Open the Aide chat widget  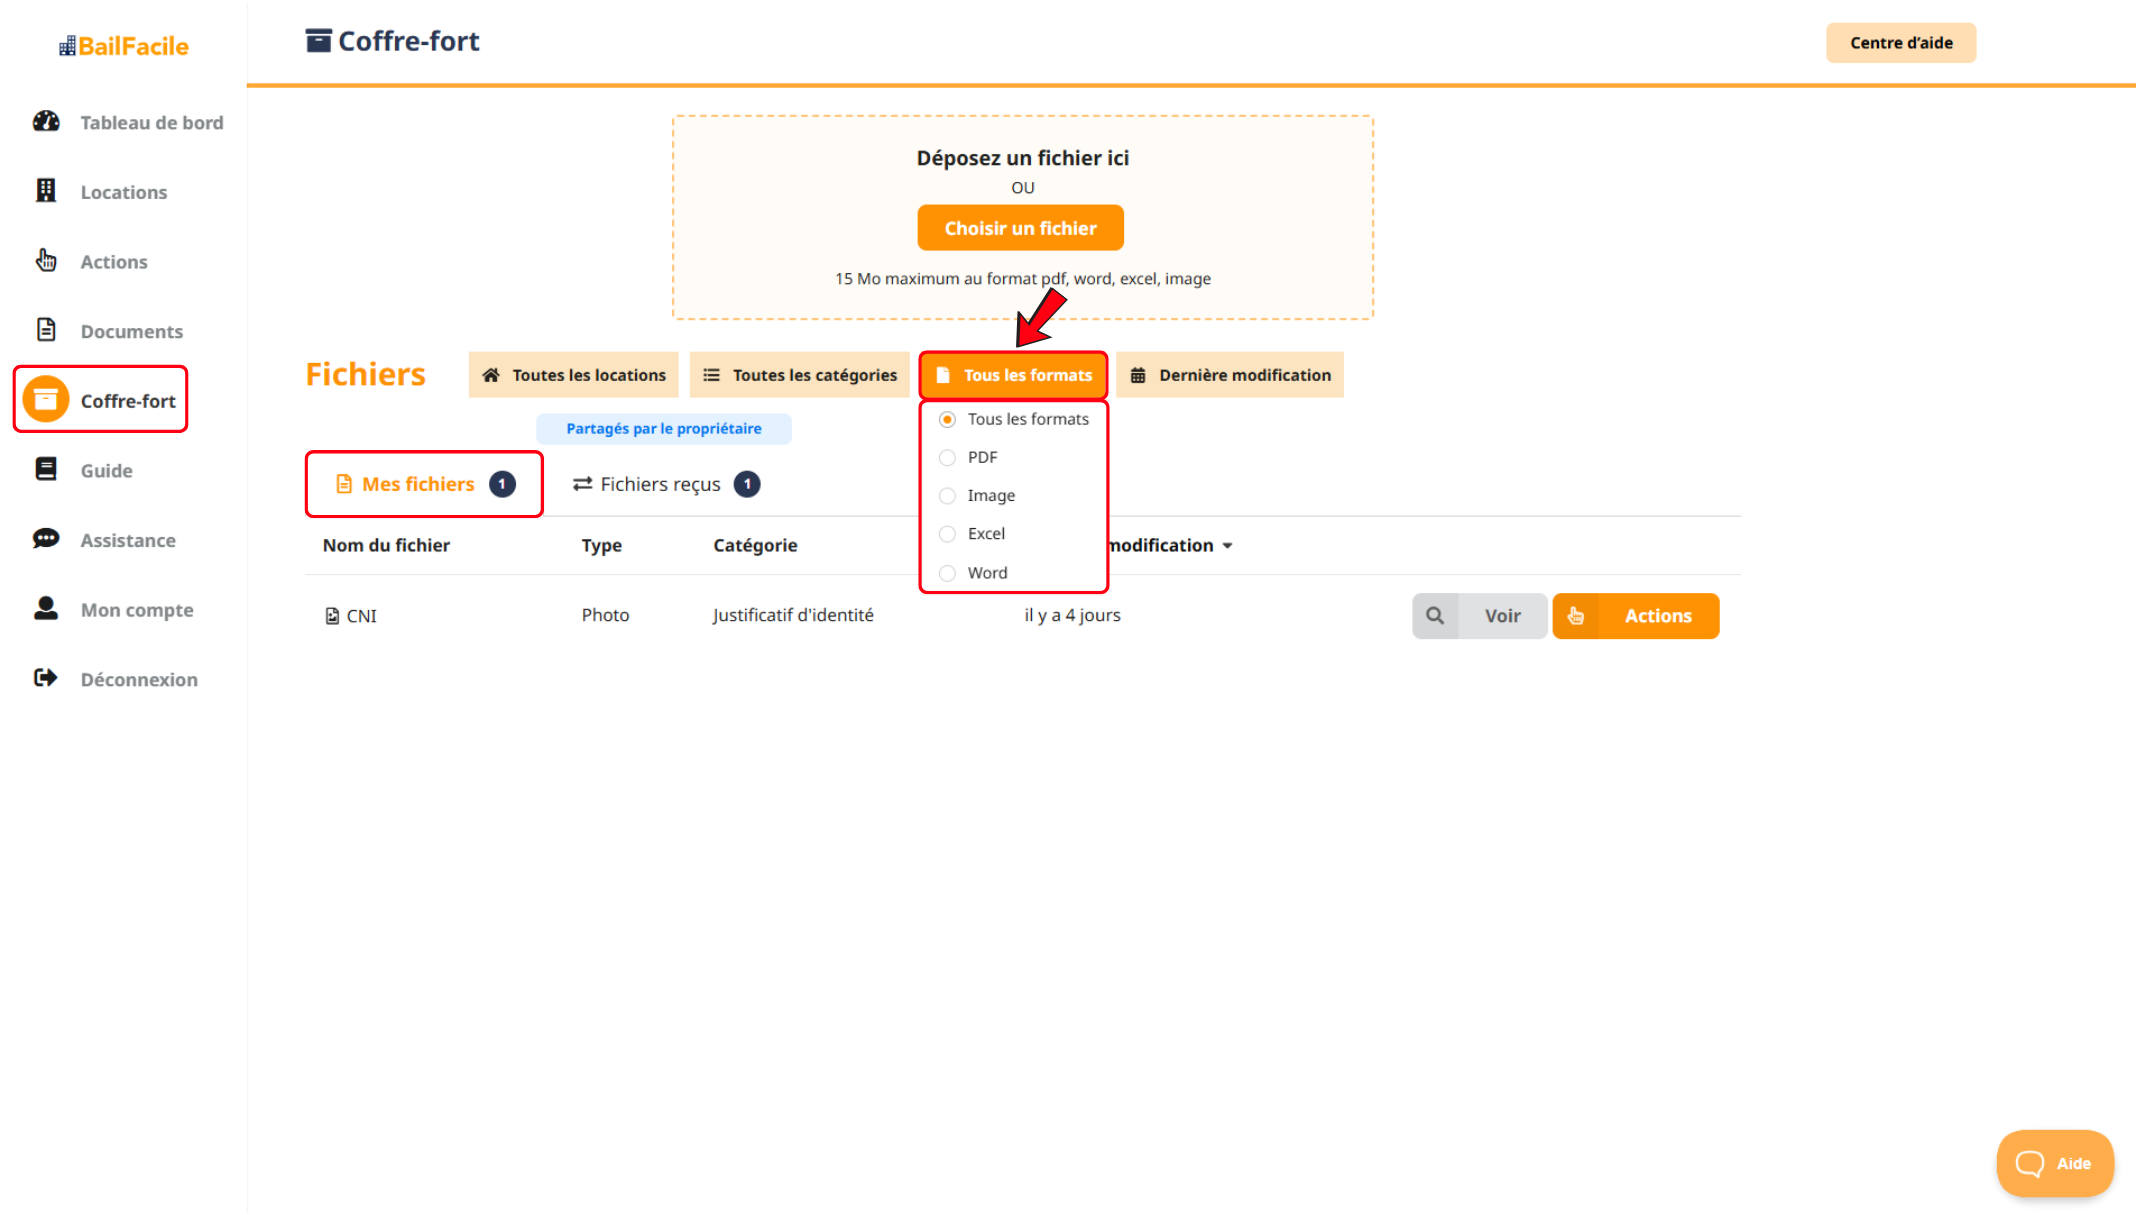coord(2054,1163)
